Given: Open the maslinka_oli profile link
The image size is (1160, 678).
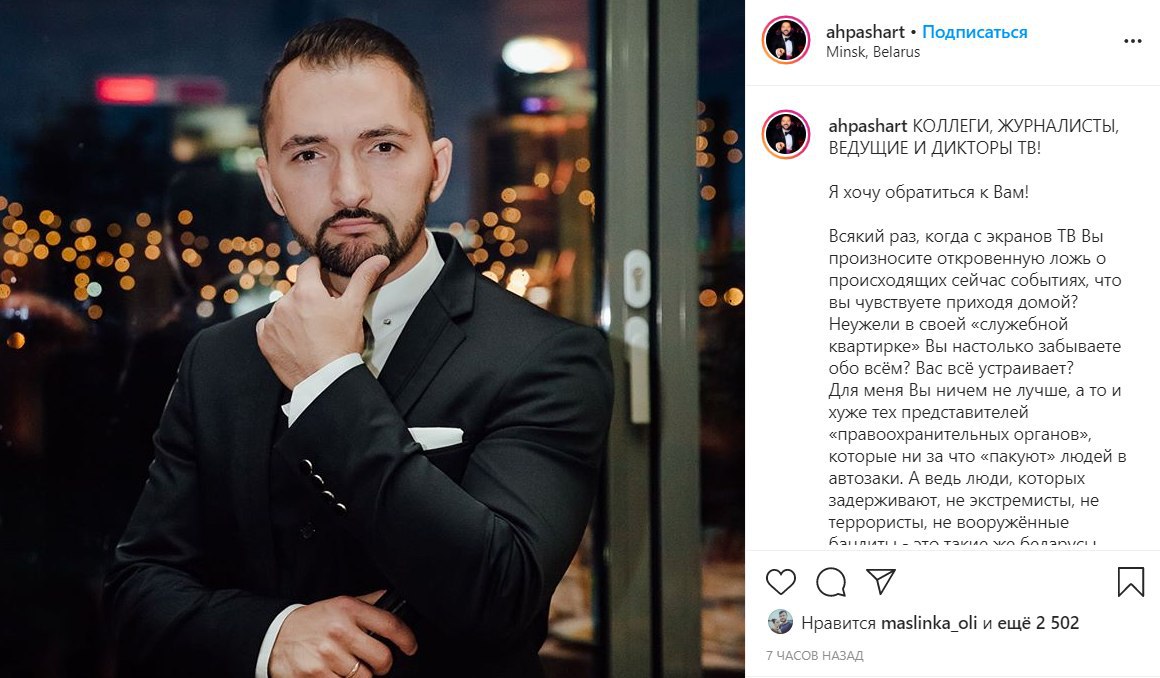Looking at the screenshot, I should (x=929, y=623).
